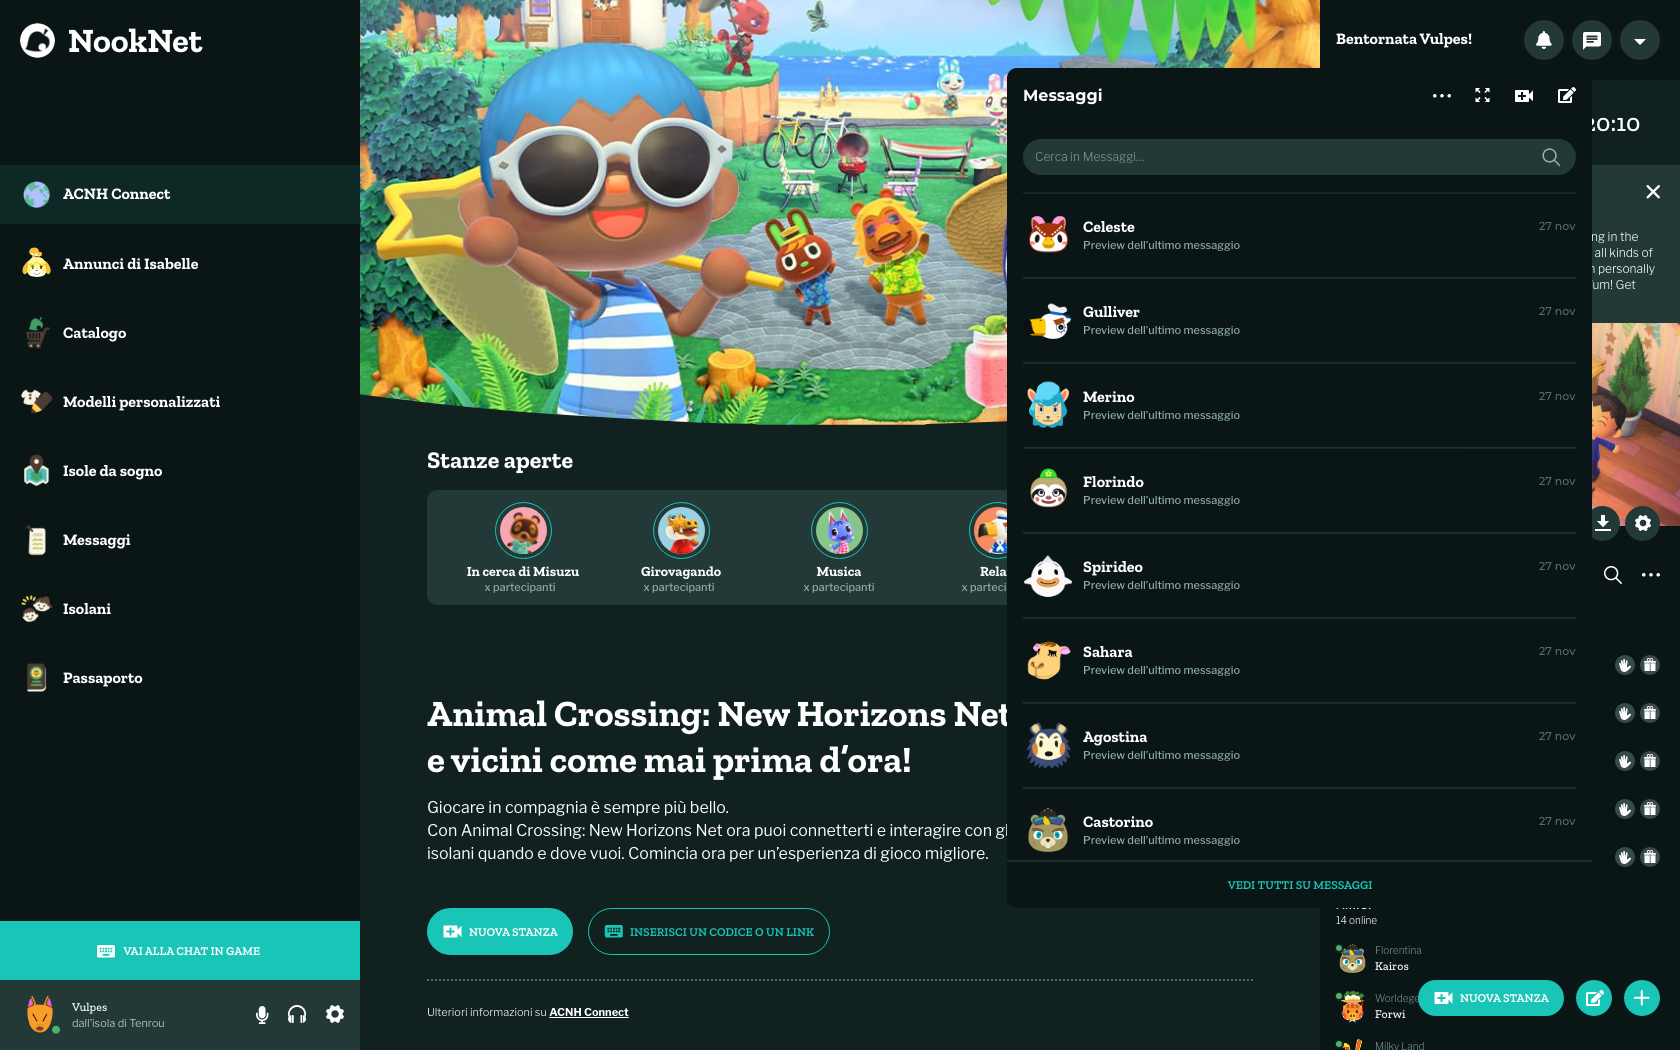Open the conversation with Merino
Screen dimensions: 1680x1050
point(1299,405)
